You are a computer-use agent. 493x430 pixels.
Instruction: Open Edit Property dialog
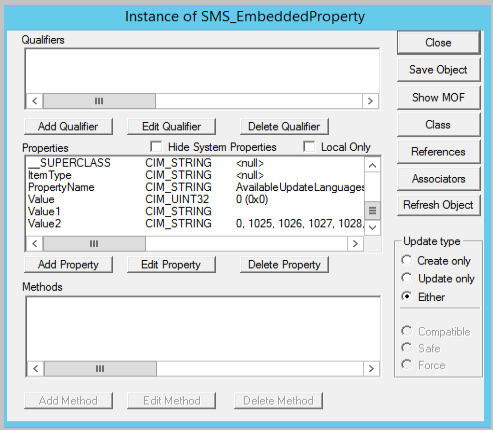click(x=171, y=265)
